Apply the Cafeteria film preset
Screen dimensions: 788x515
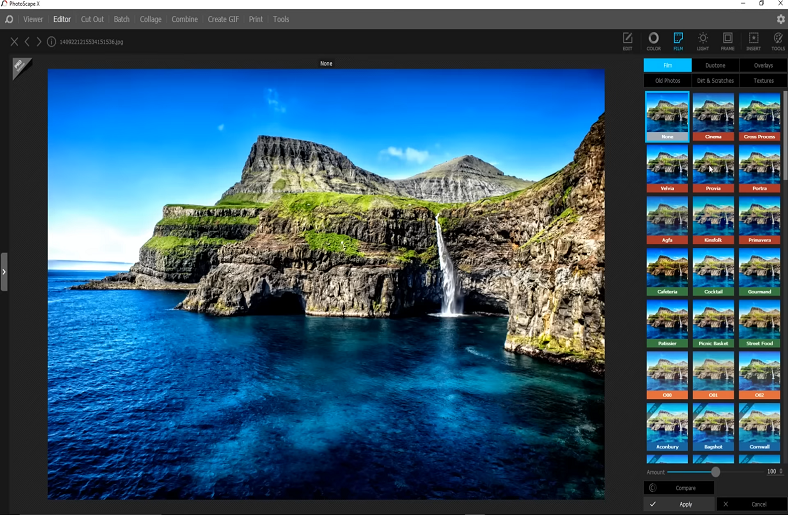[x=667, y=272]
